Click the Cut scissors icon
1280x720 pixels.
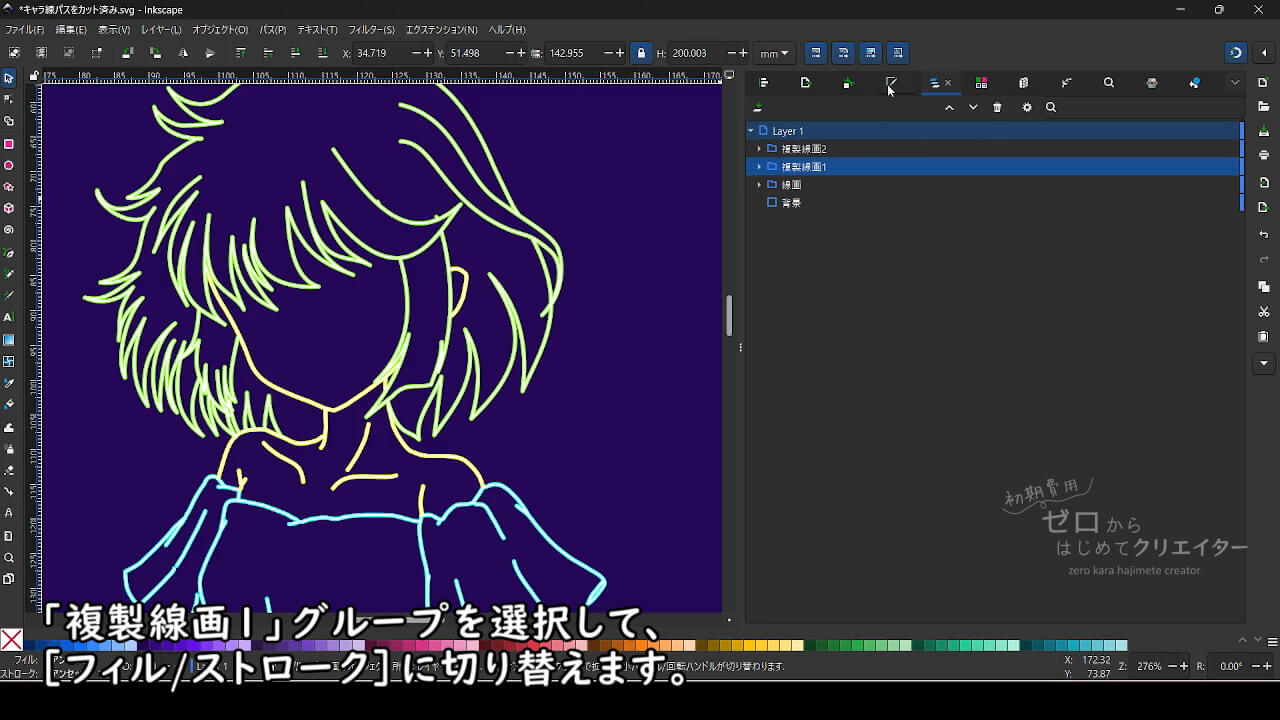1264,312
